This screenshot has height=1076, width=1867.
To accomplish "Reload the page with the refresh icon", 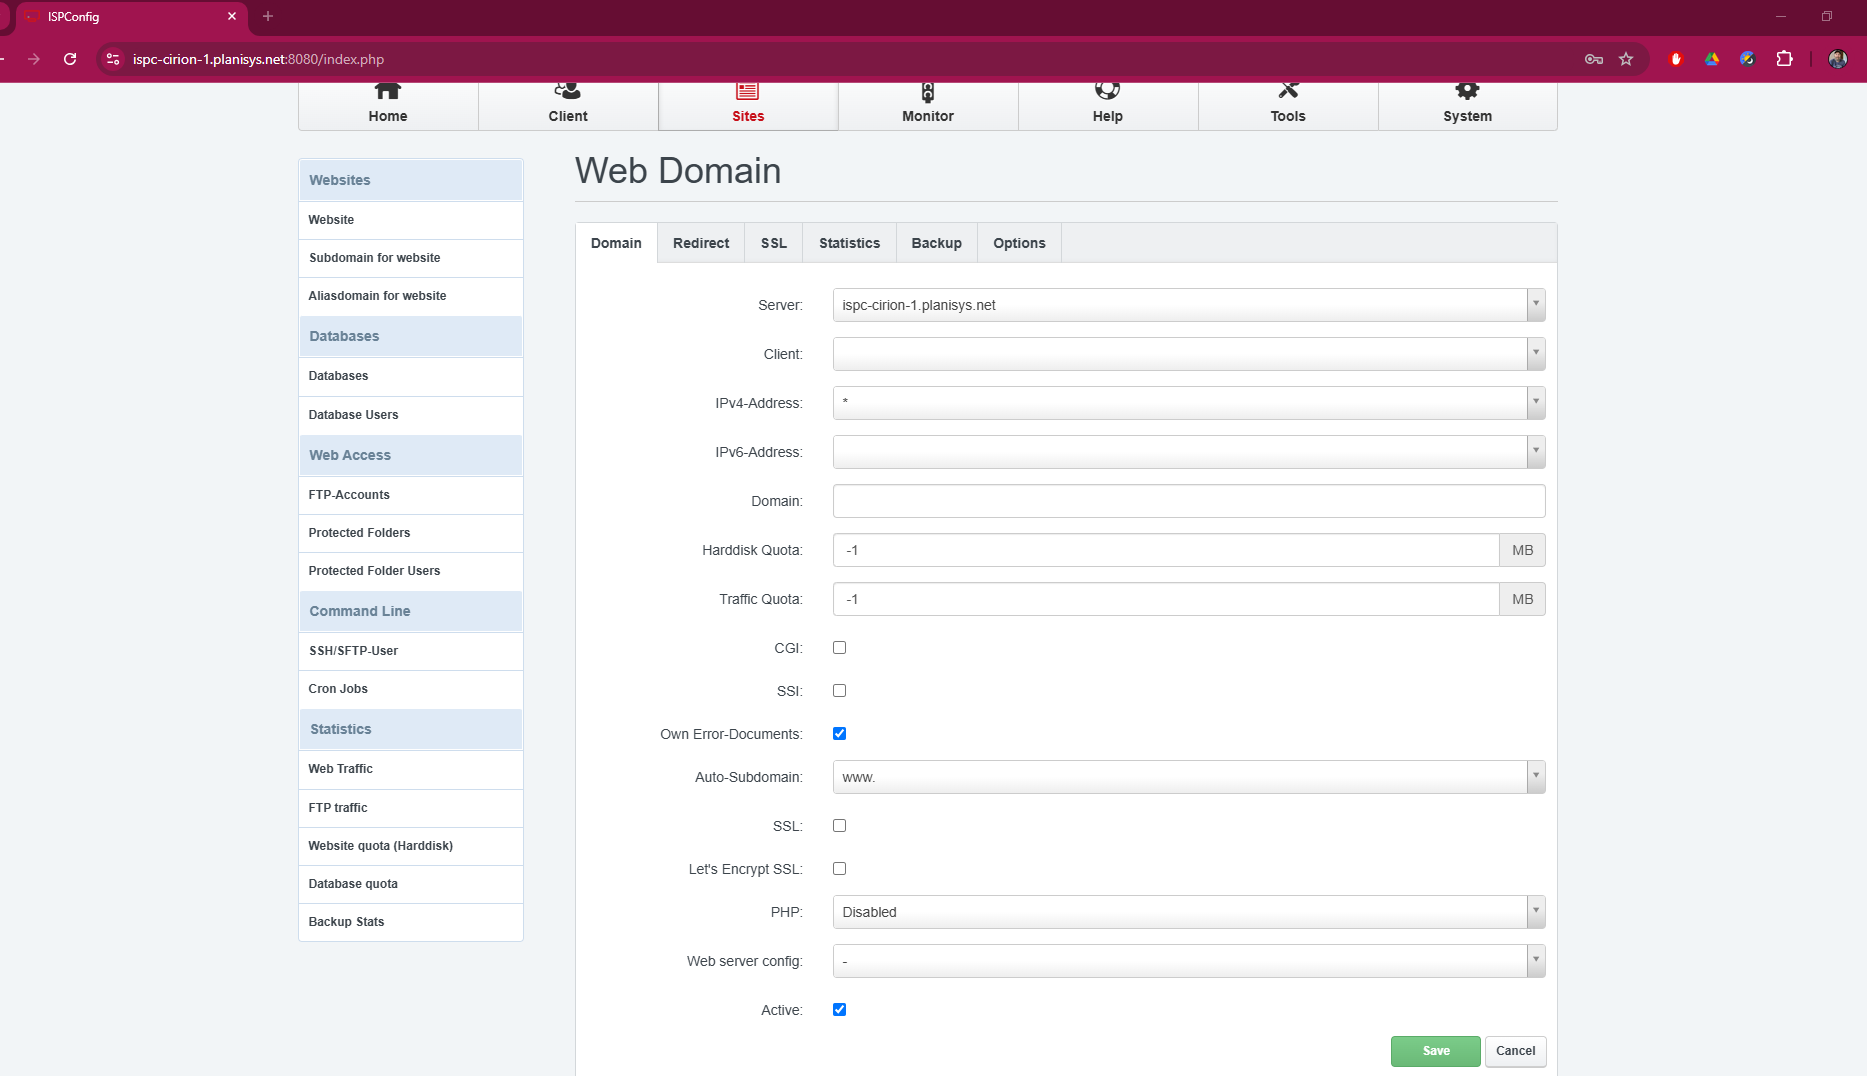I will tap(70, 59).
